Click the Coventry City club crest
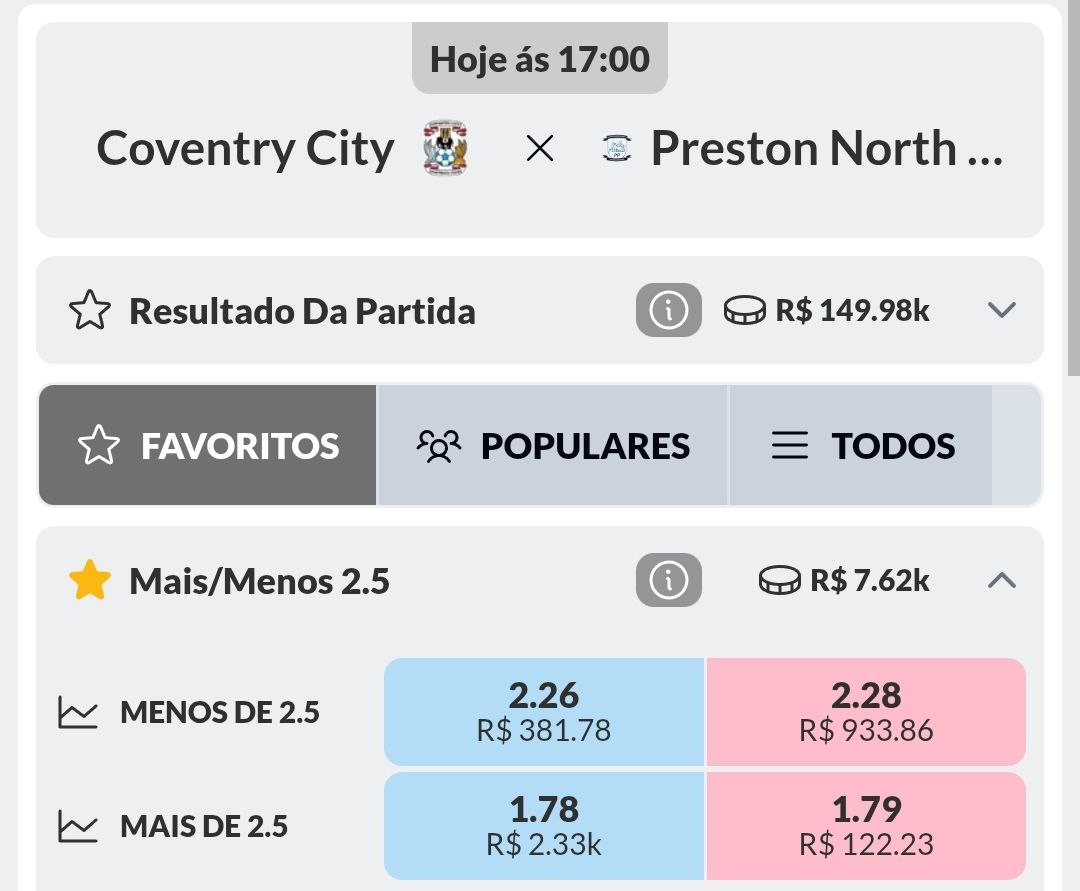Viewport: 1080px width, 891px height. (445, 149)
